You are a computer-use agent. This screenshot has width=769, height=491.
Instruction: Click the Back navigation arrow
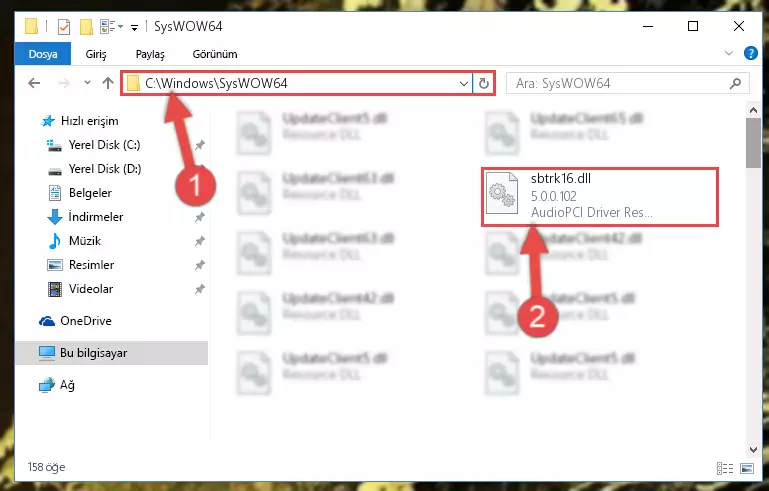click(x=34, y=83)
